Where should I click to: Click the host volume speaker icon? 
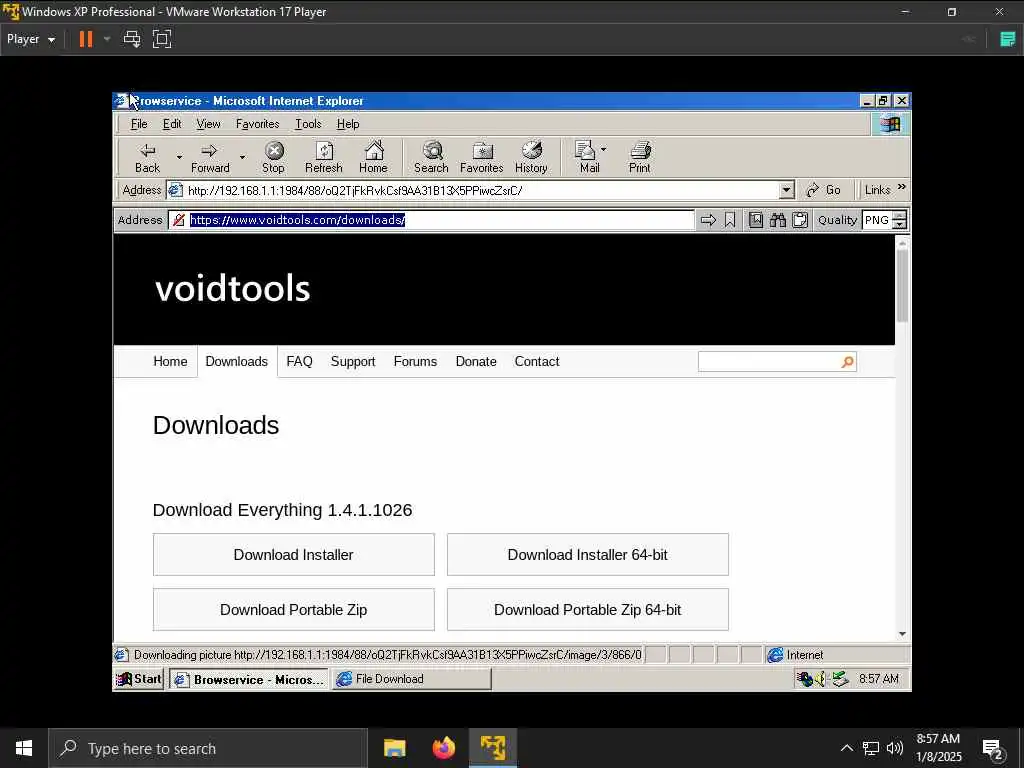click(x=895, y=748)
